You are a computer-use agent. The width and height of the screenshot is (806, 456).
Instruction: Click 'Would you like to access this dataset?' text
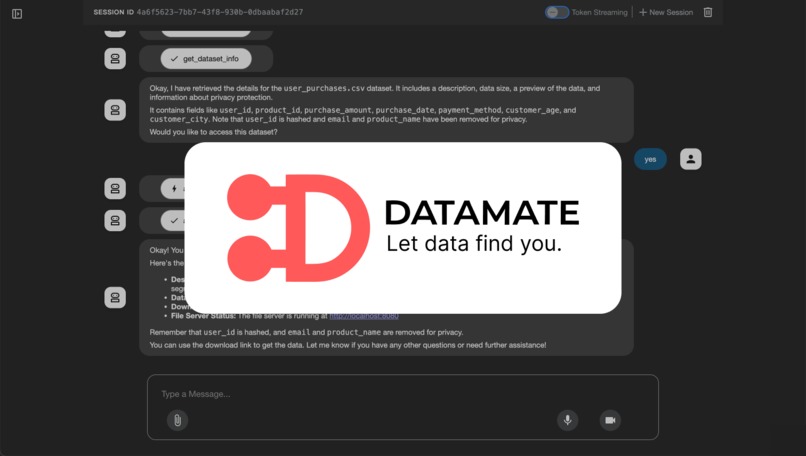tap(213, 132)
